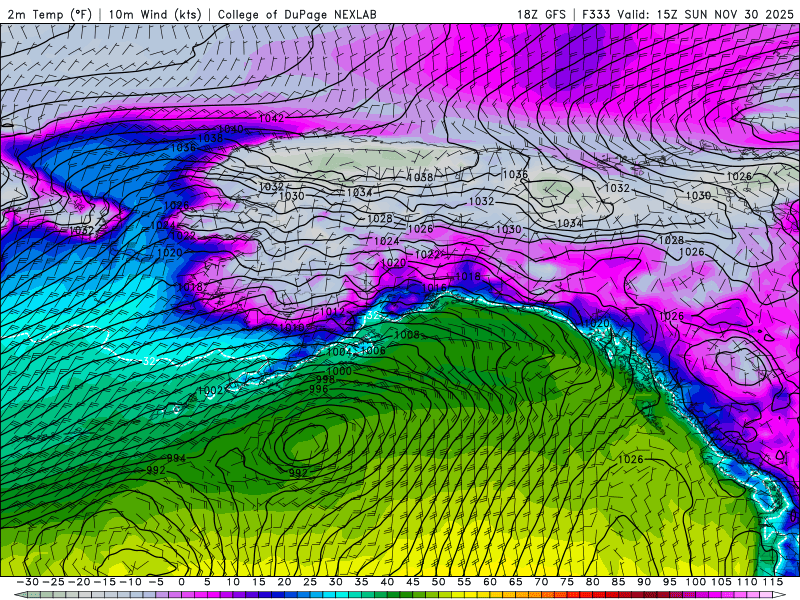Click the 100 legend tick
Screen dimensions: 800x600
pyautogui.click(x=696, y=582)
